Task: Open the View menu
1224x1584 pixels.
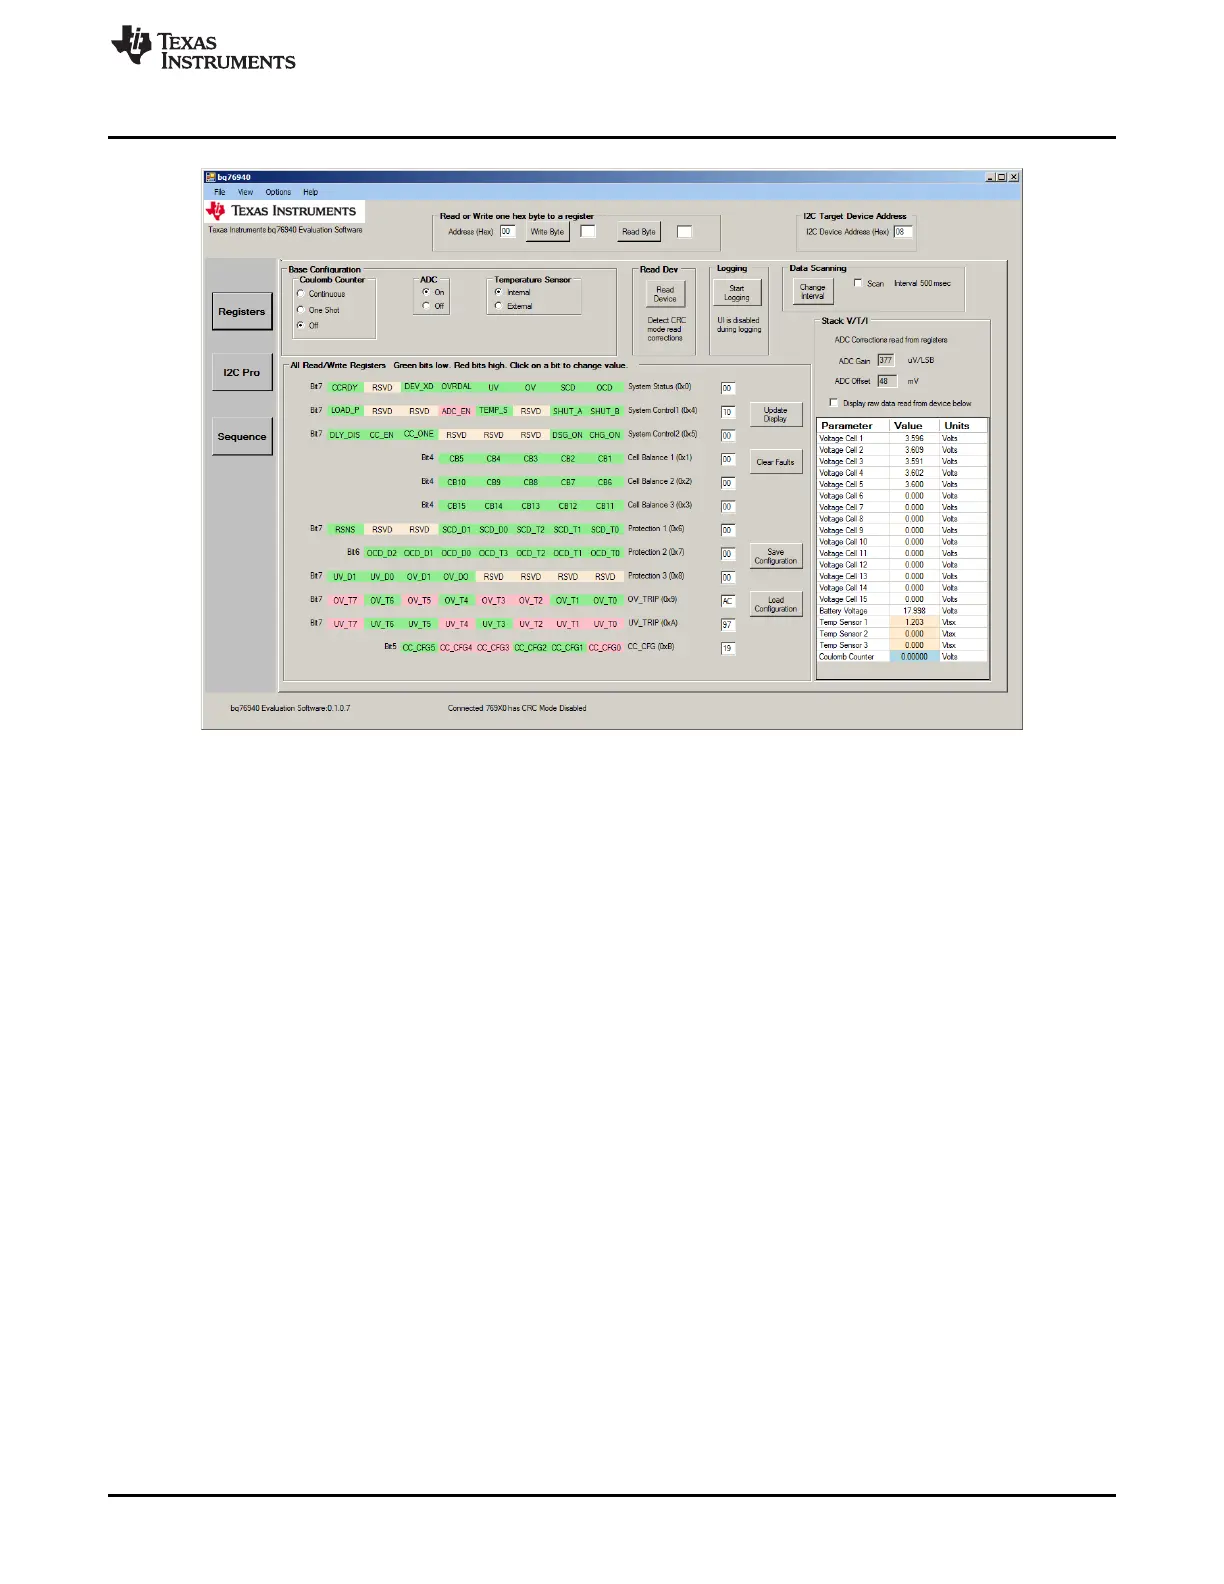Action: (246, 192)
